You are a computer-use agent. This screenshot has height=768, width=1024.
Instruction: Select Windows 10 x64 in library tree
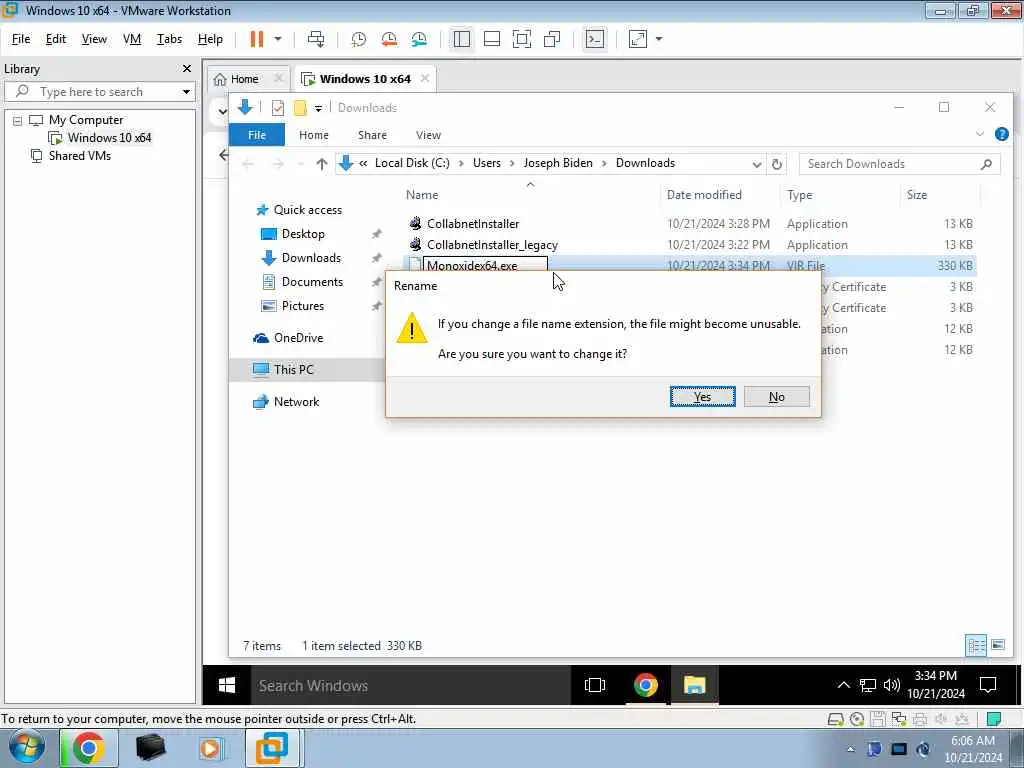click(x=109, y=138)
